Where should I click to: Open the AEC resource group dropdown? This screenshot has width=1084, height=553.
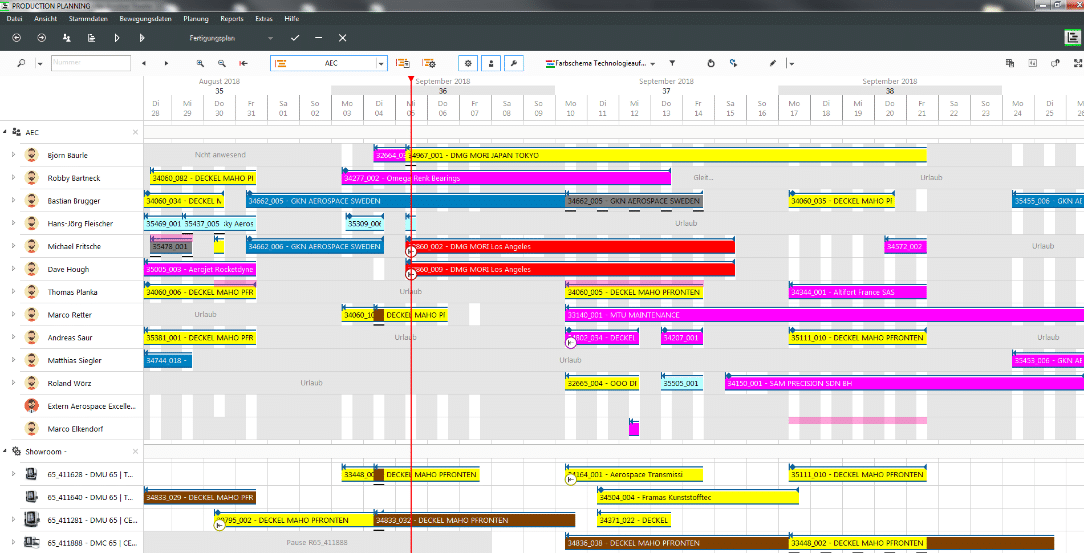pyautogui.click(x=381, y=63)
